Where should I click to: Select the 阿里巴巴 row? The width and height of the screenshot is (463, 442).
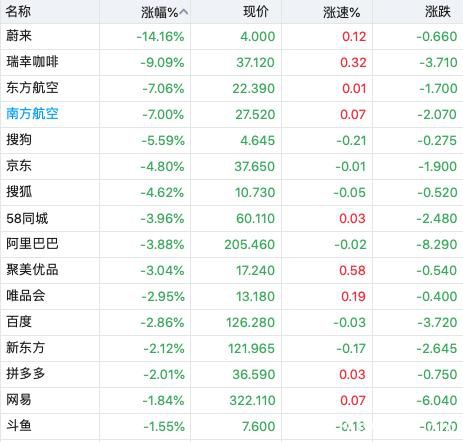point(231,244)
